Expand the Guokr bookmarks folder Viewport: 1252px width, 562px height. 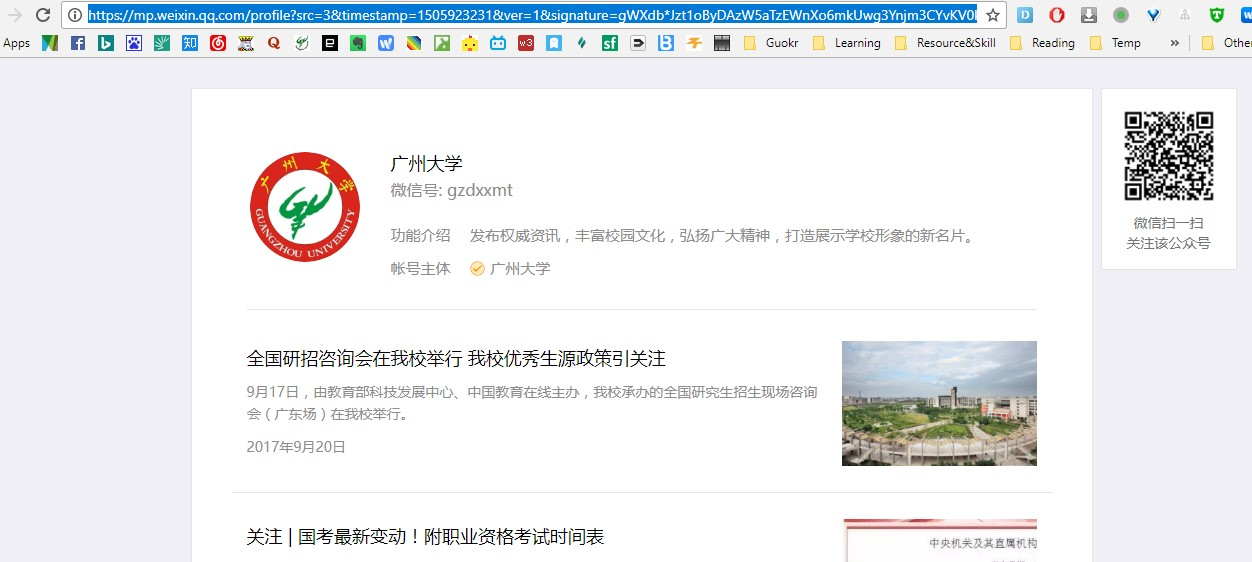point(771,43)
